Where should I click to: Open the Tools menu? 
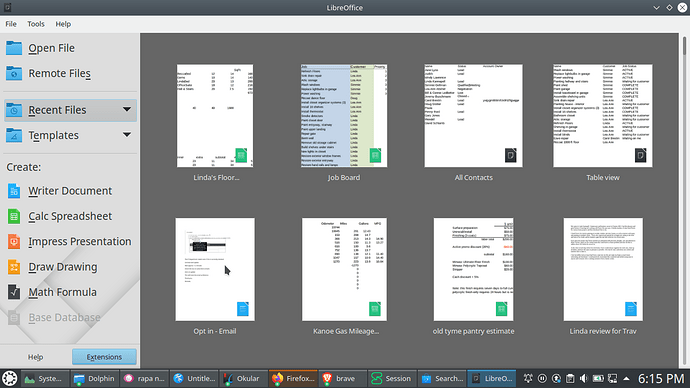36,24
